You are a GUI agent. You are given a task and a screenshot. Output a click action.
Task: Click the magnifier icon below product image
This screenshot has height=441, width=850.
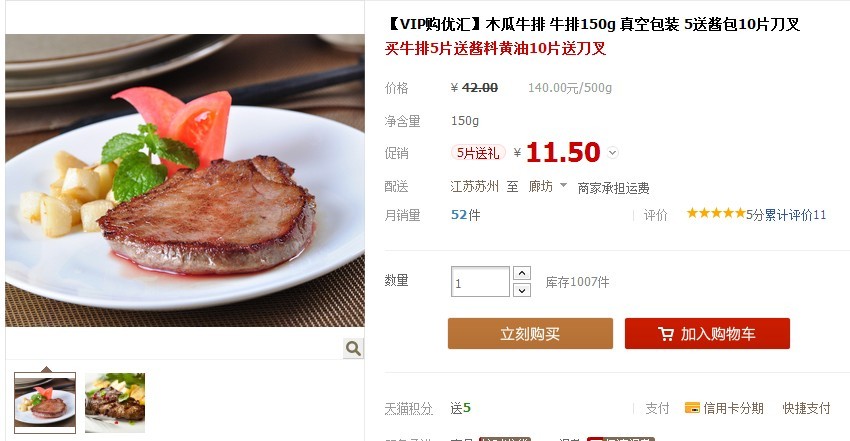coord(353,348)
